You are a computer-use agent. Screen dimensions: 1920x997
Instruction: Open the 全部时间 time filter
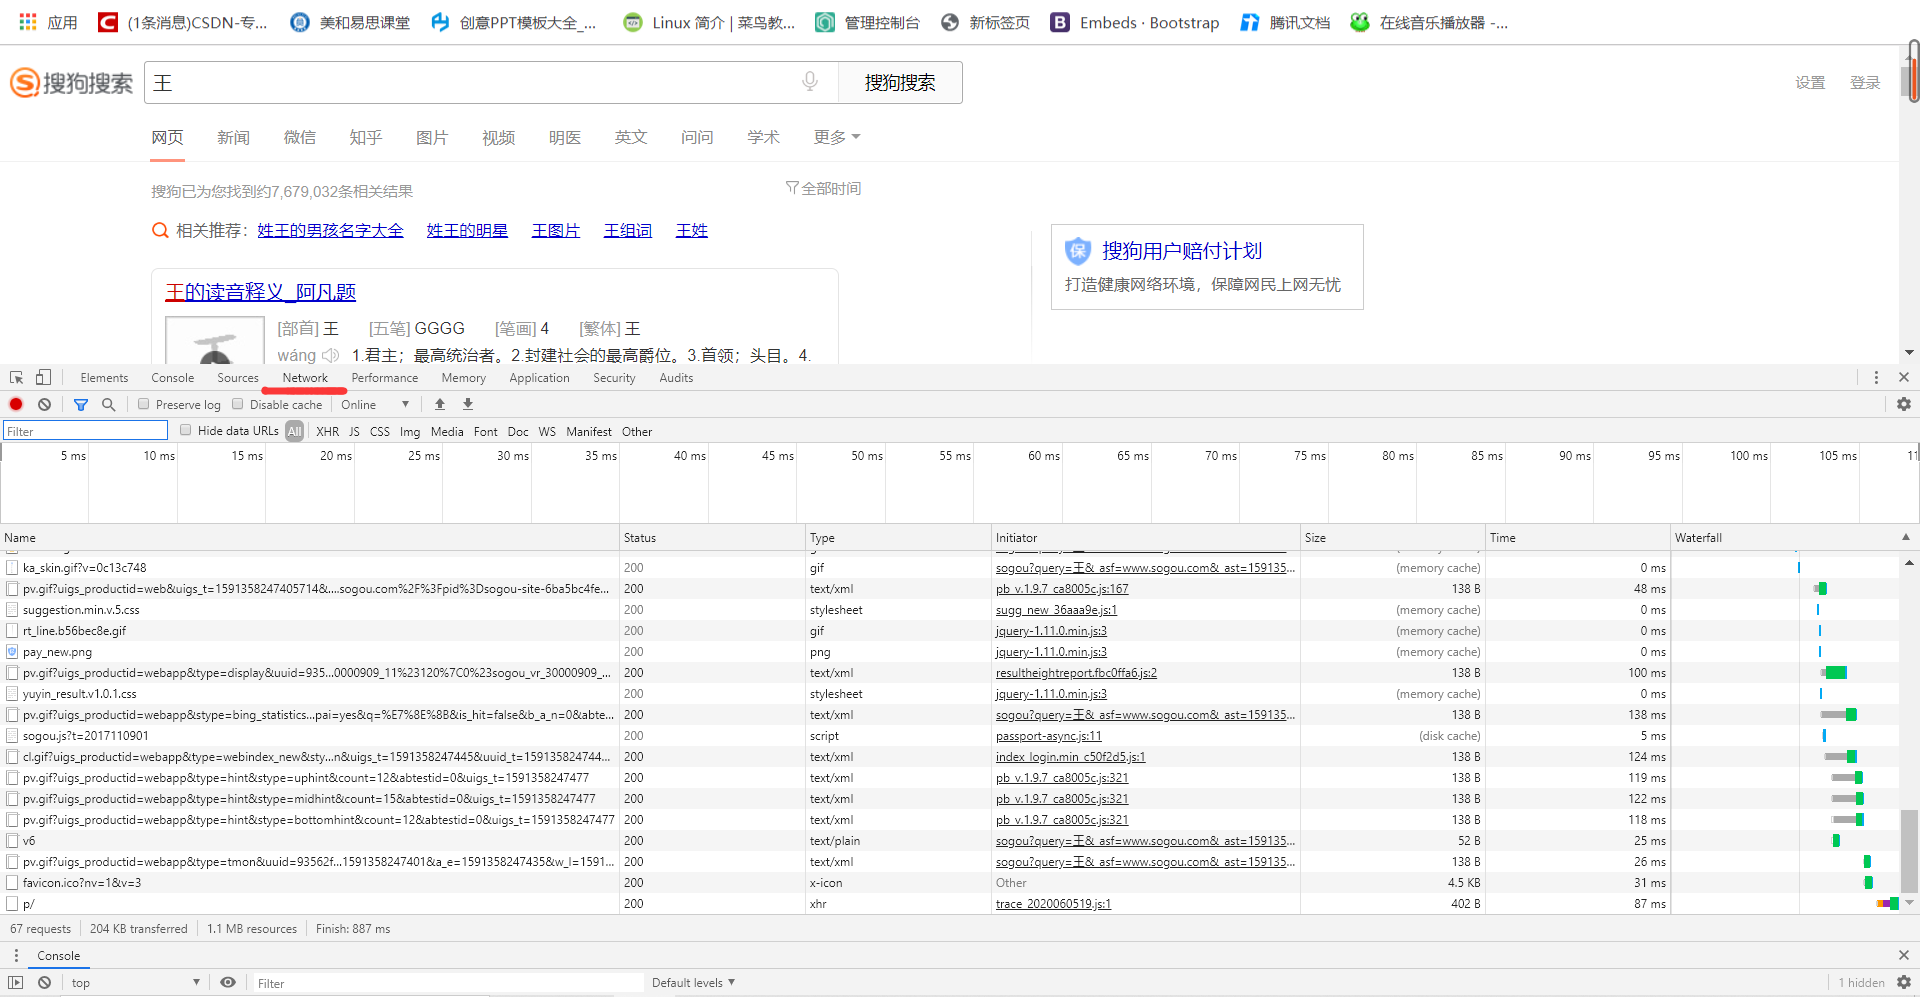pos(823,188)
